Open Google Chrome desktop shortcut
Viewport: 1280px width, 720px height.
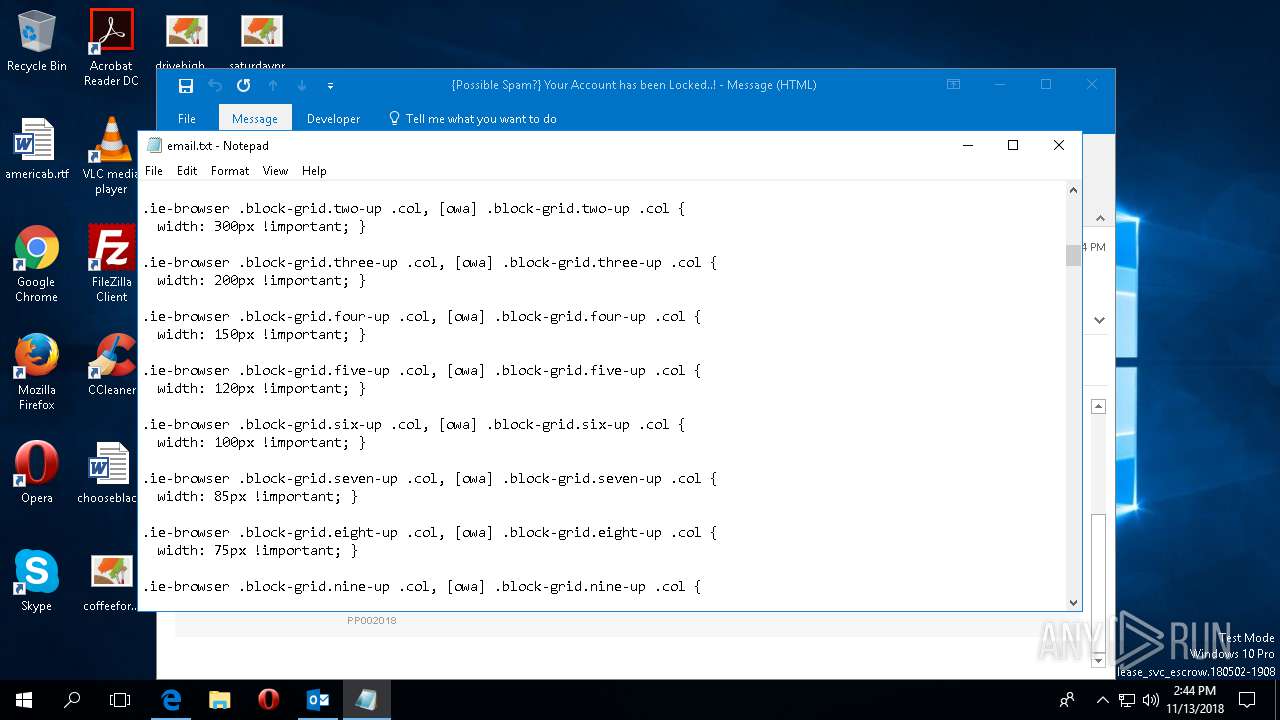pos(37,264)
